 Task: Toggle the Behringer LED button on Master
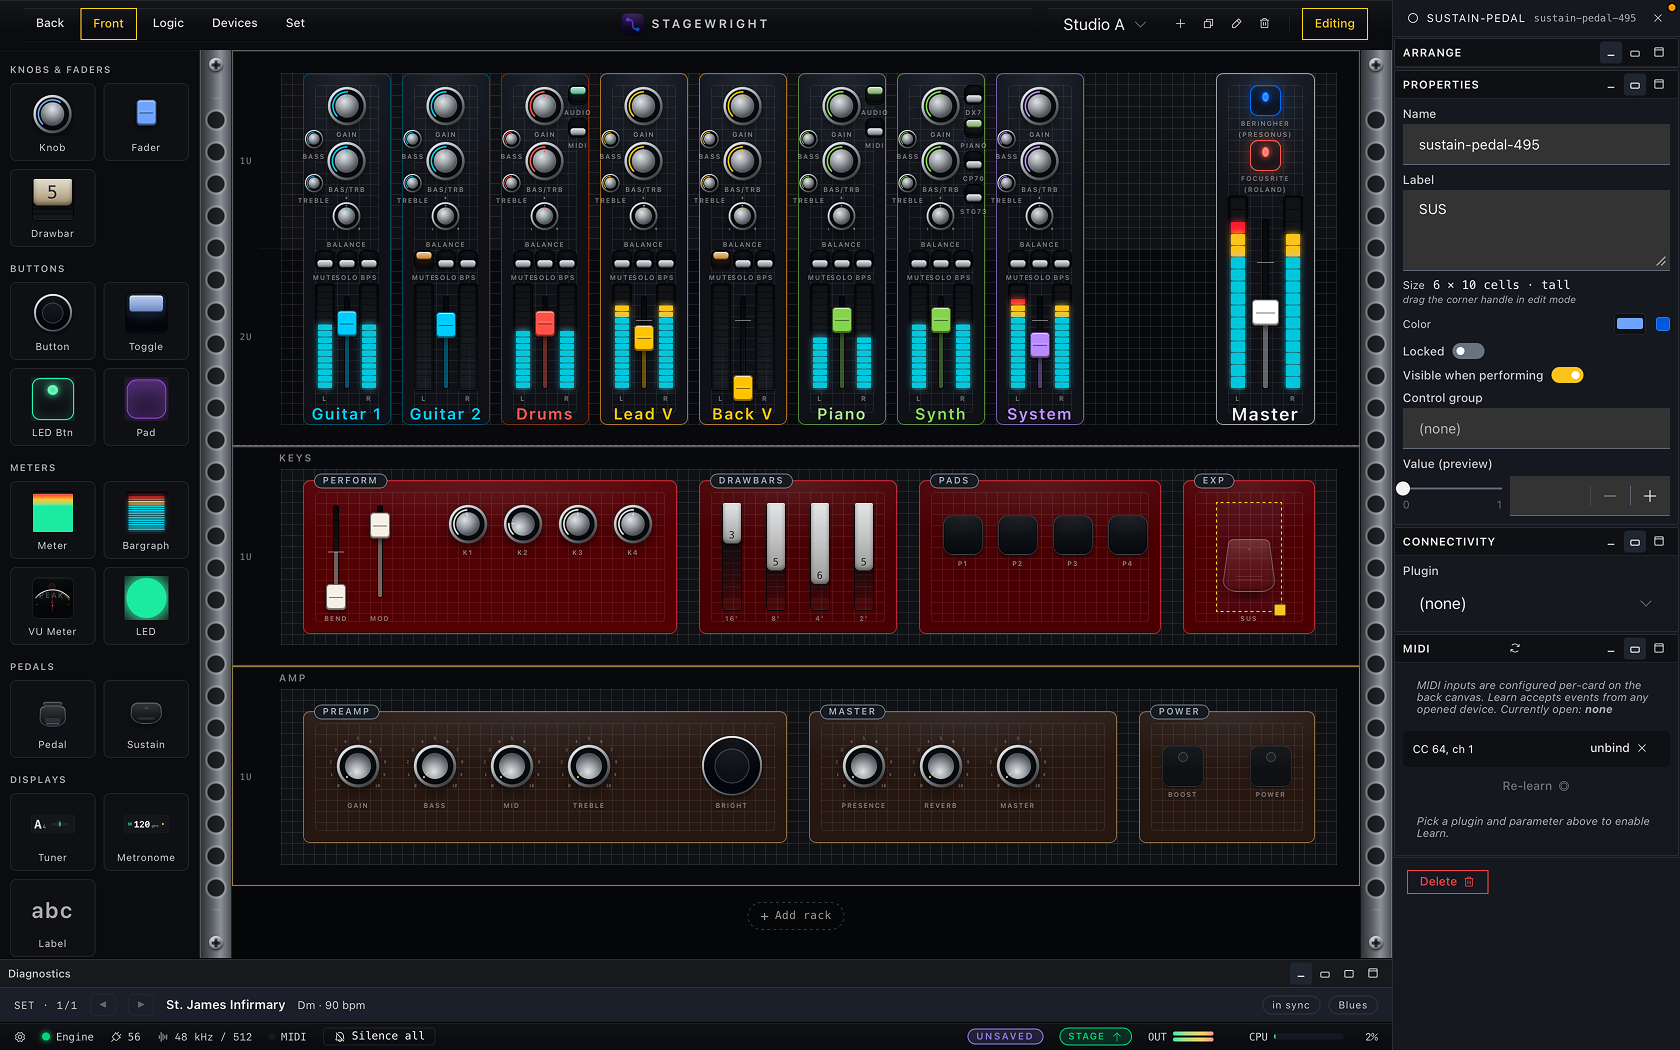click(1265, 99)
